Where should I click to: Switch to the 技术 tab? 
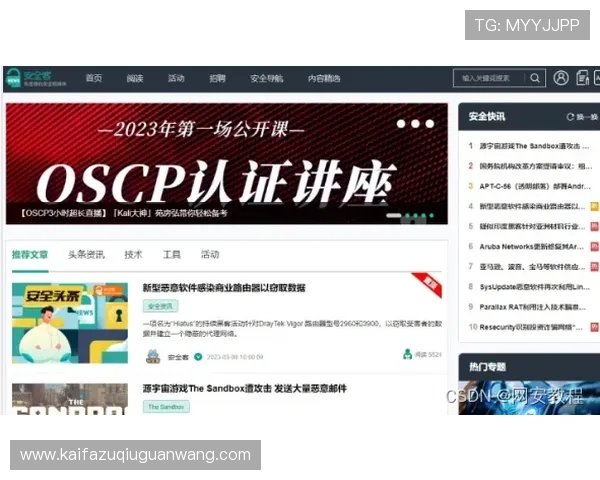pos(133,255)
